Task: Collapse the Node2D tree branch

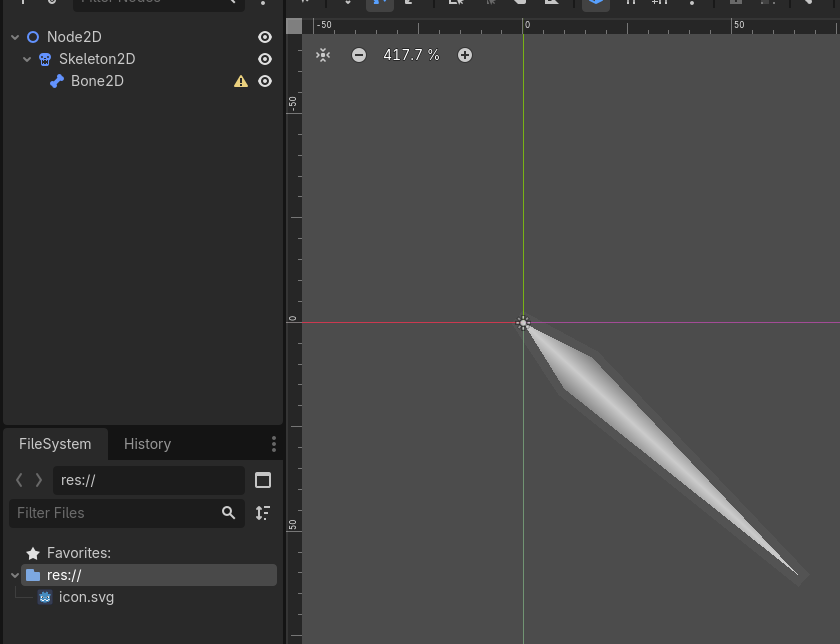Action: (16, 37)
